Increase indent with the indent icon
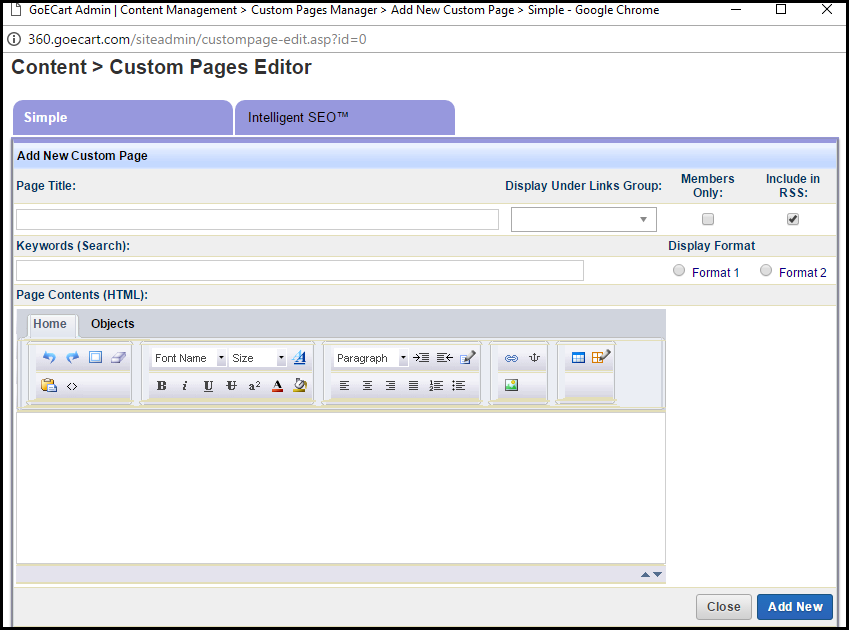 coord(421,357)
